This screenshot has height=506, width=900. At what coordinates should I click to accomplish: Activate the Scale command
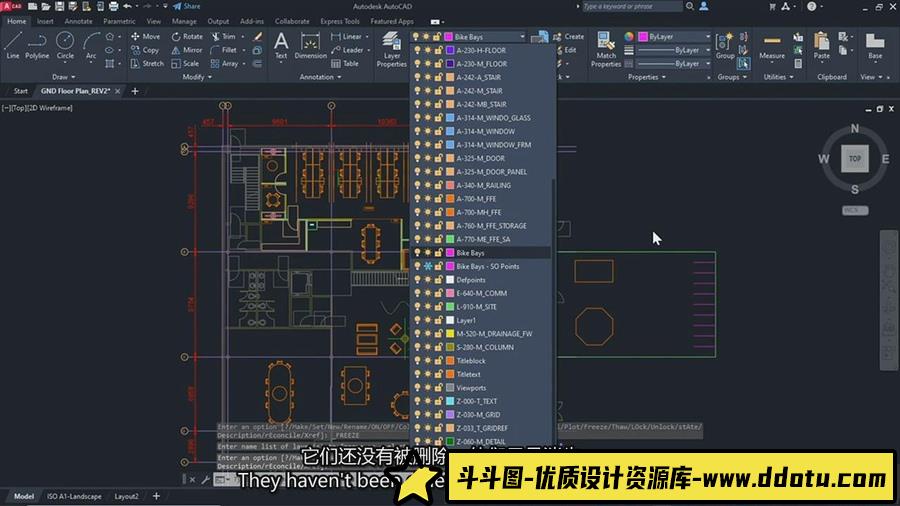[x=185, y=64]
